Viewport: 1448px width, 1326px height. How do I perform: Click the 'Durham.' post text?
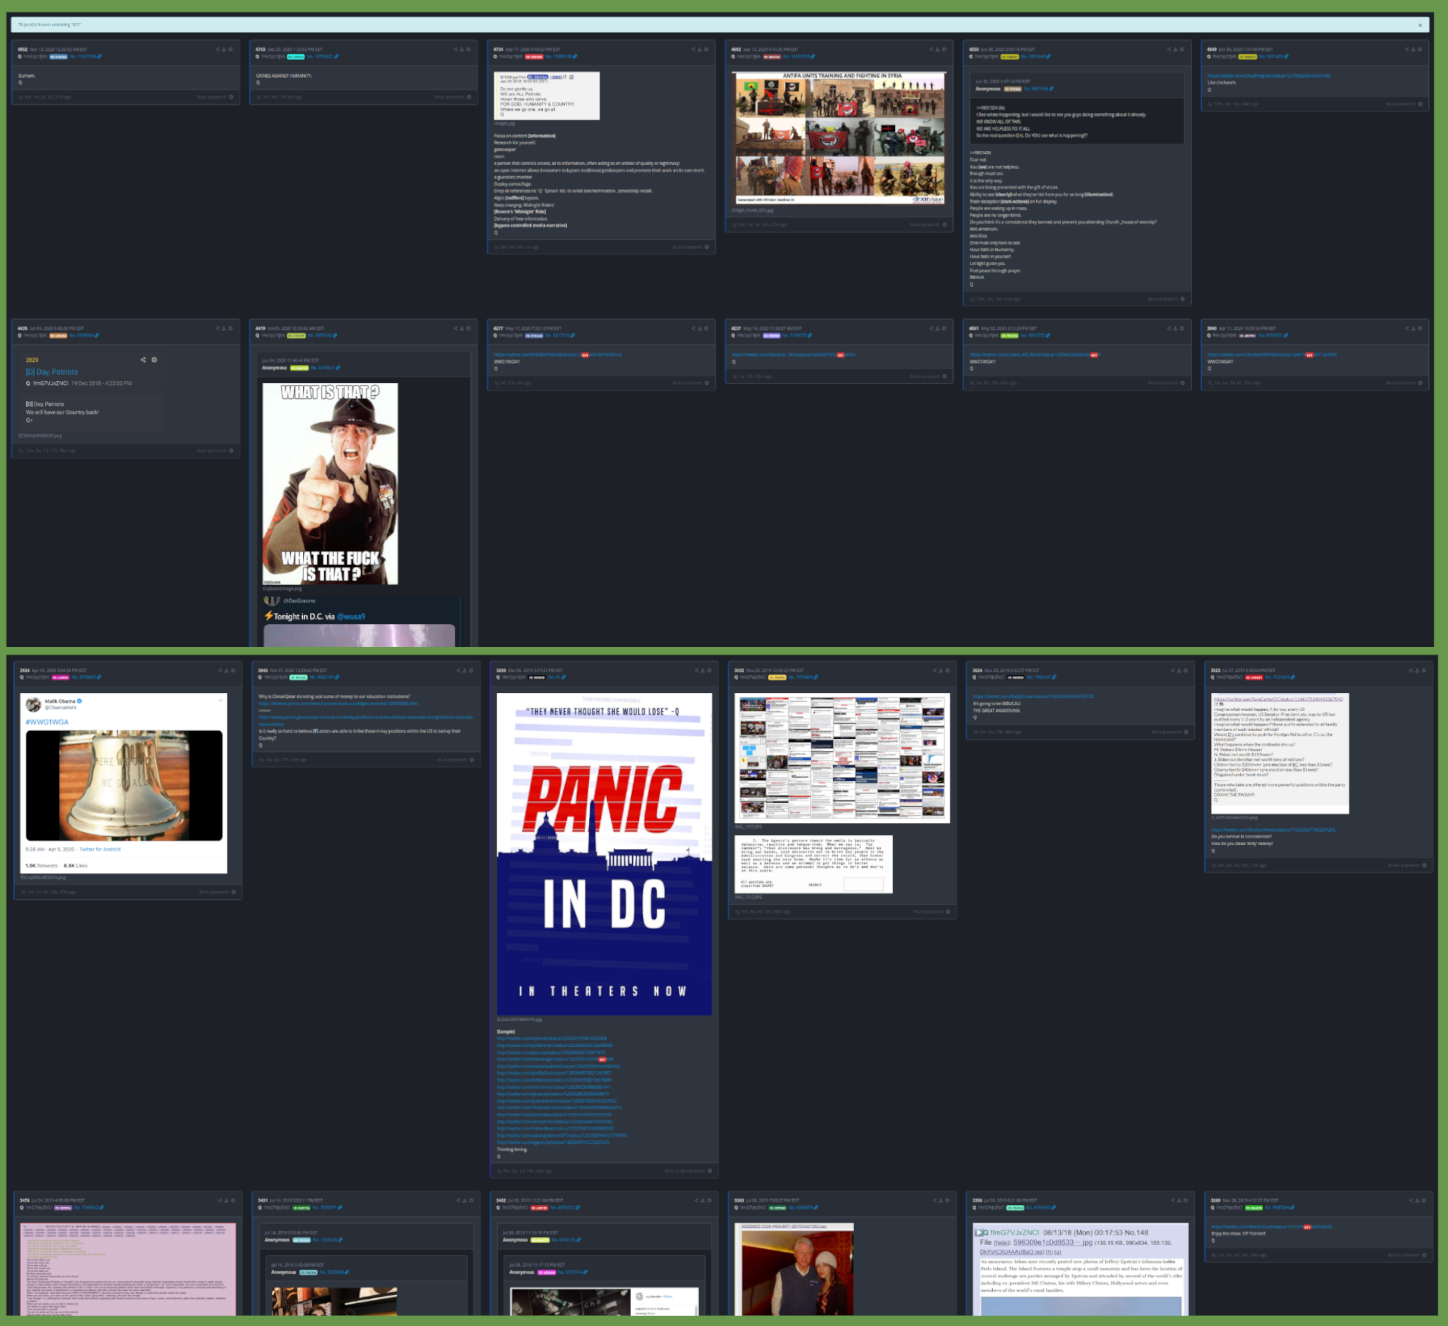(x=27, y=76)
